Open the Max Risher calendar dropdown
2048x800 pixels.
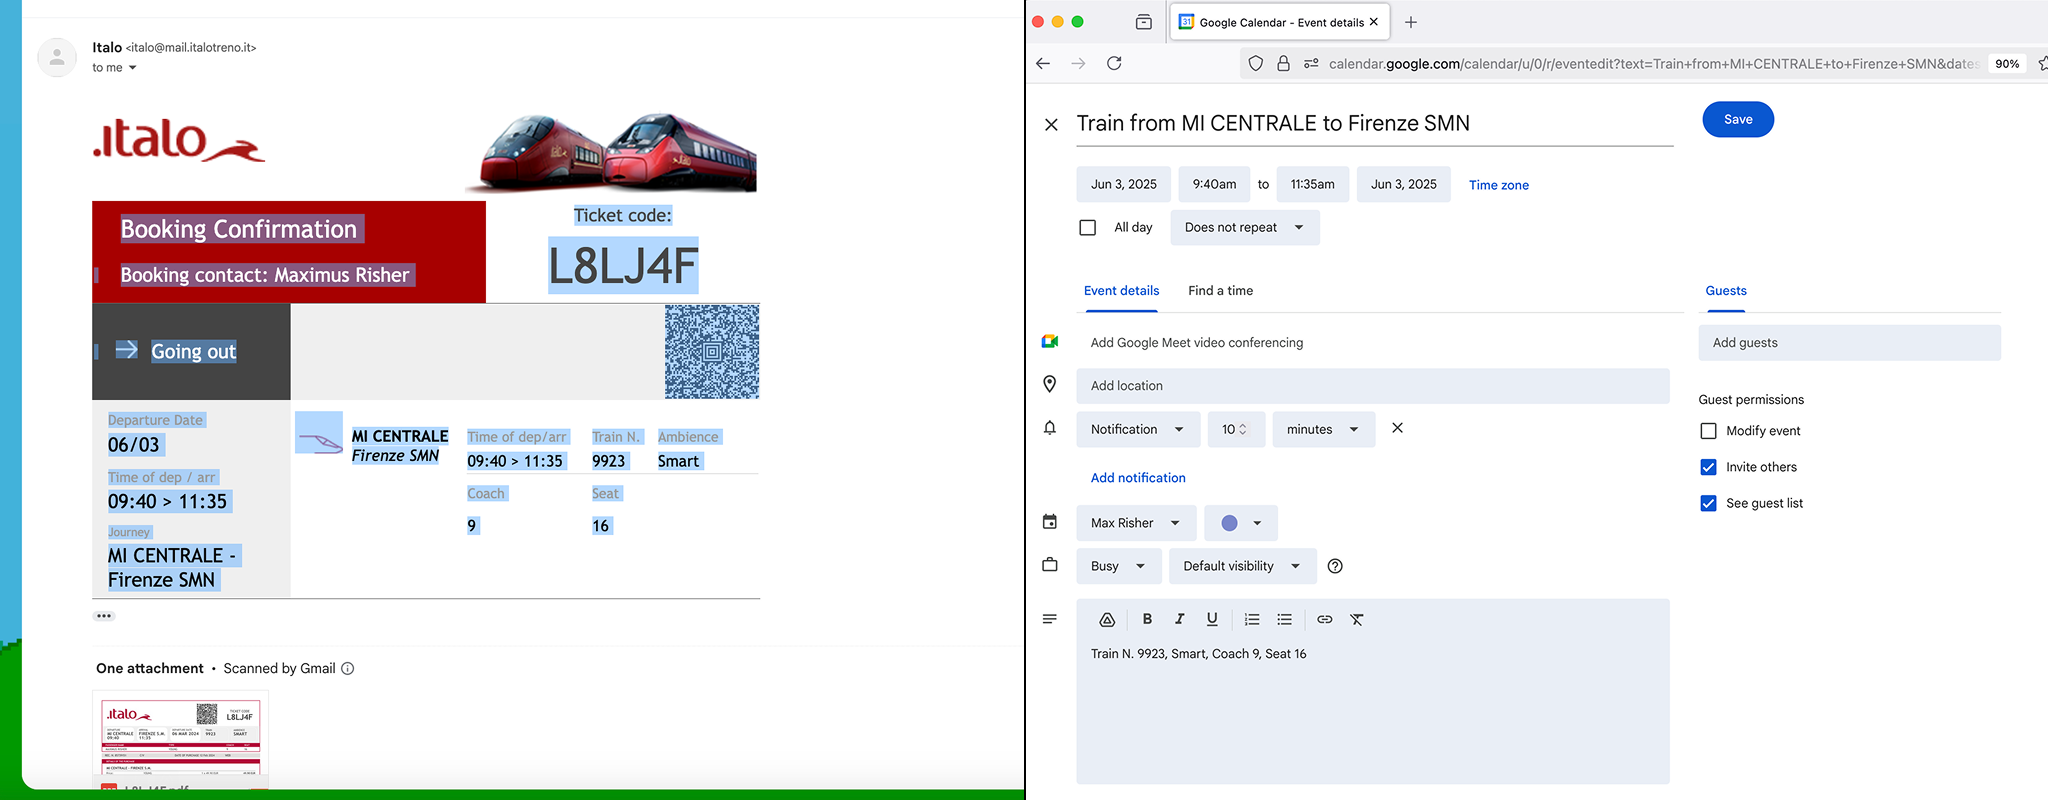1136,523
